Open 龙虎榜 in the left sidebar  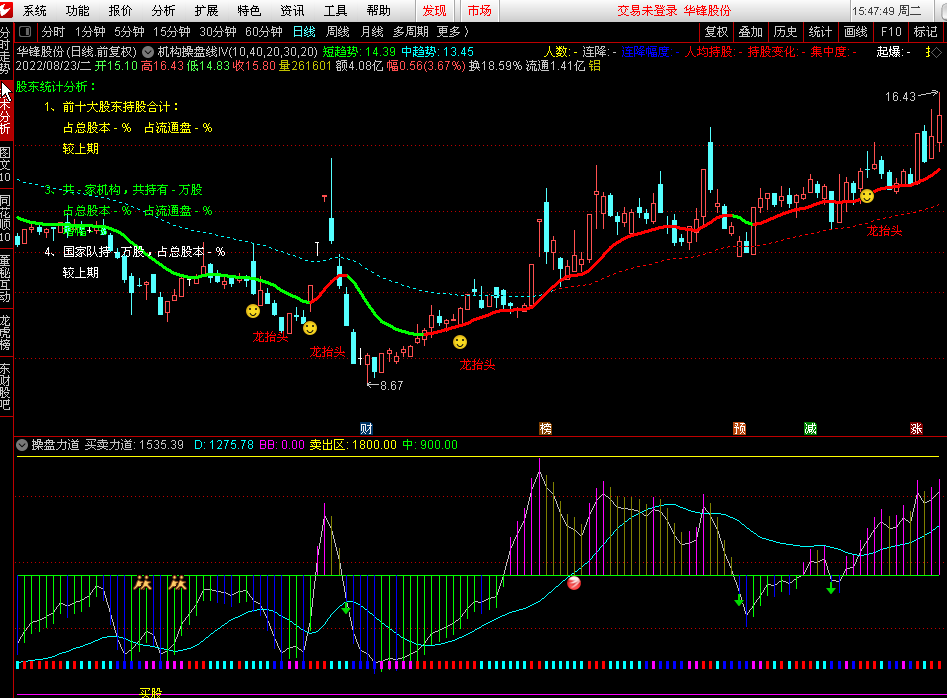(6, 333)
